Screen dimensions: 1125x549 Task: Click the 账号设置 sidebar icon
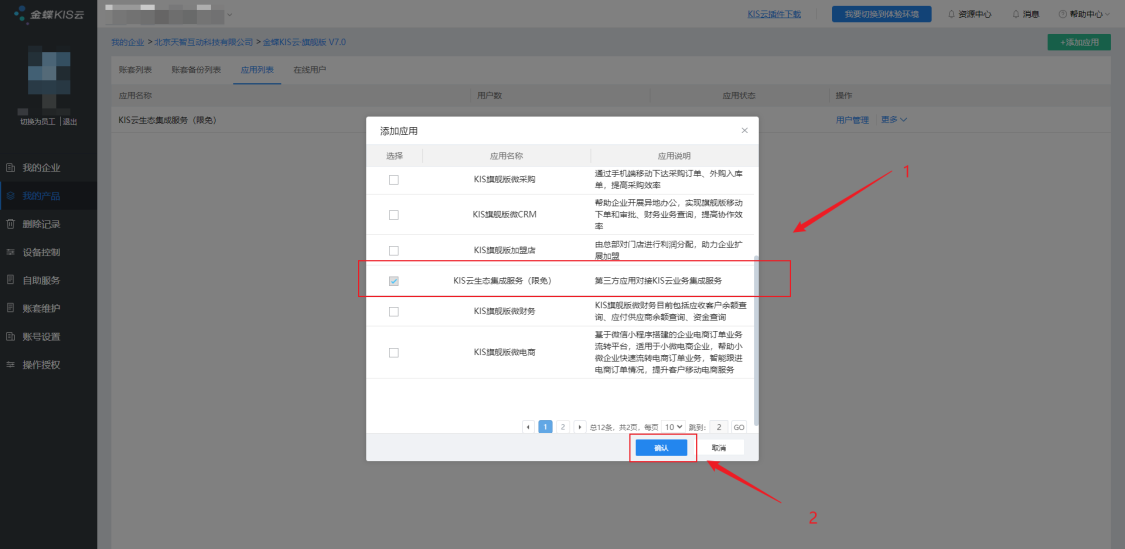tap(10, 337)
